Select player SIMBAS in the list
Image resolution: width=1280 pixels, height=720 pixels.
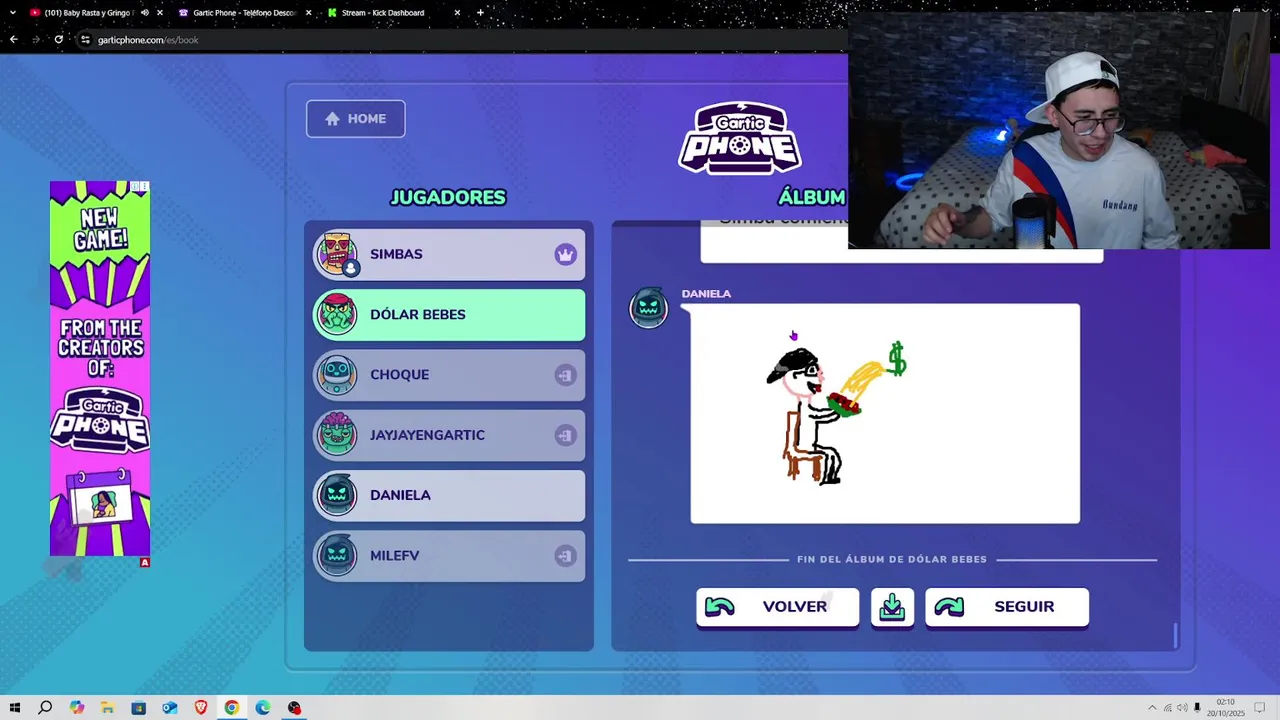coord(449,254)
